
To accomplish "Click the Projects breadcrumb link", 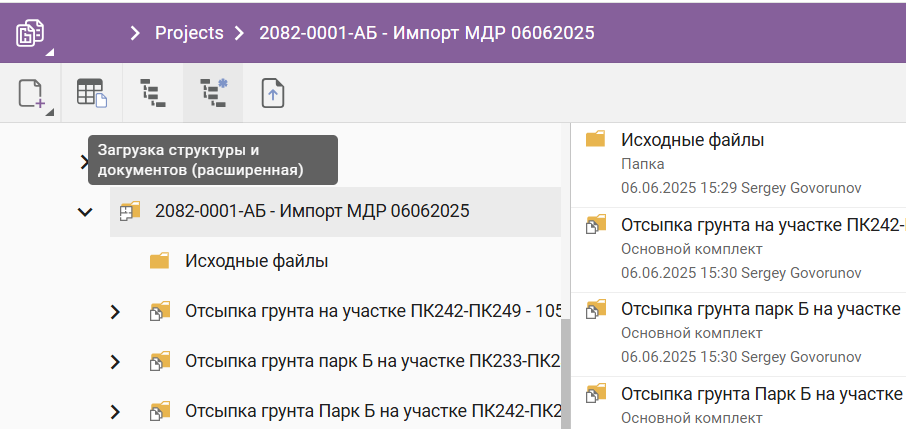I will tap(189, 33).
